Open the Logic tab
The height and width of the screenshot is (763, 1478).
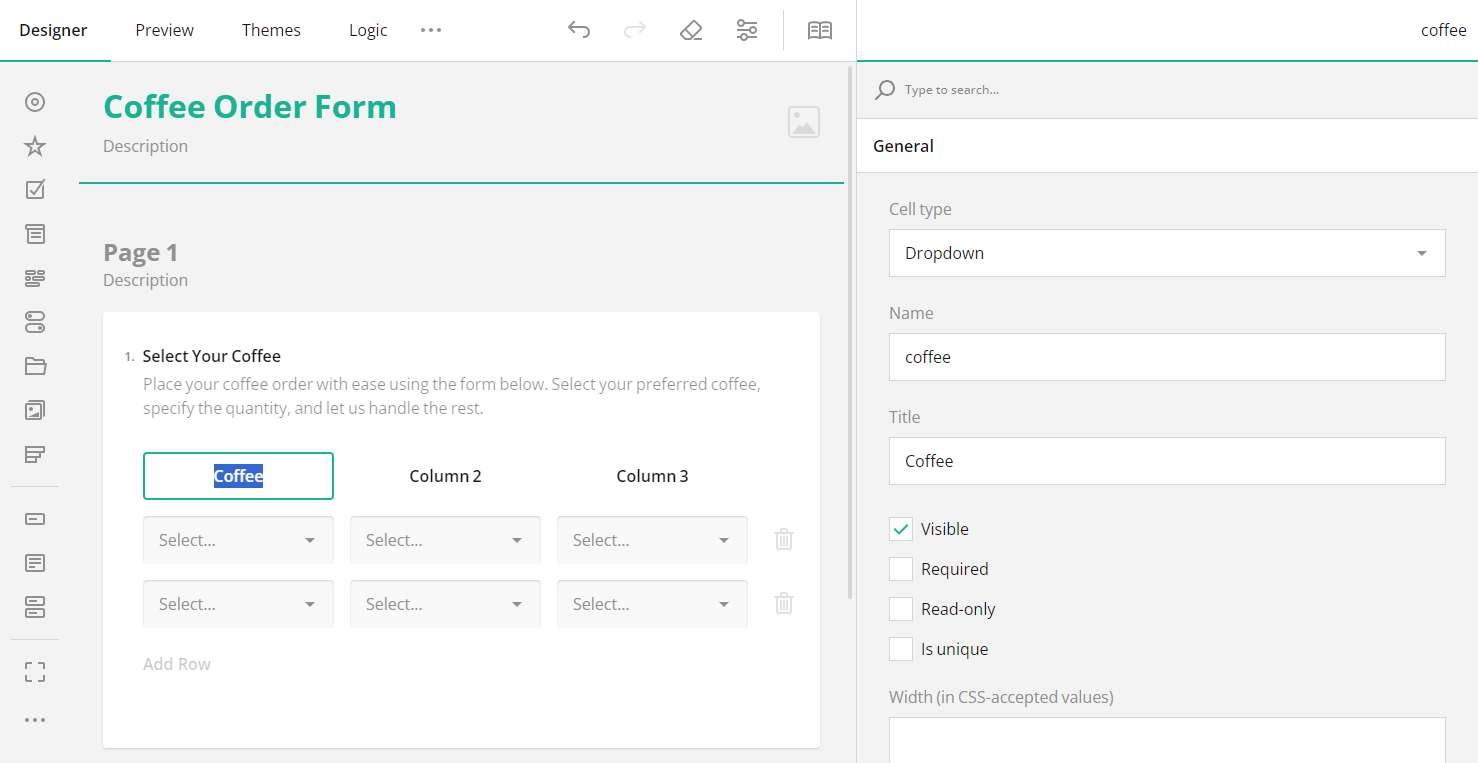pyautogui.click(x=367, y=30)
